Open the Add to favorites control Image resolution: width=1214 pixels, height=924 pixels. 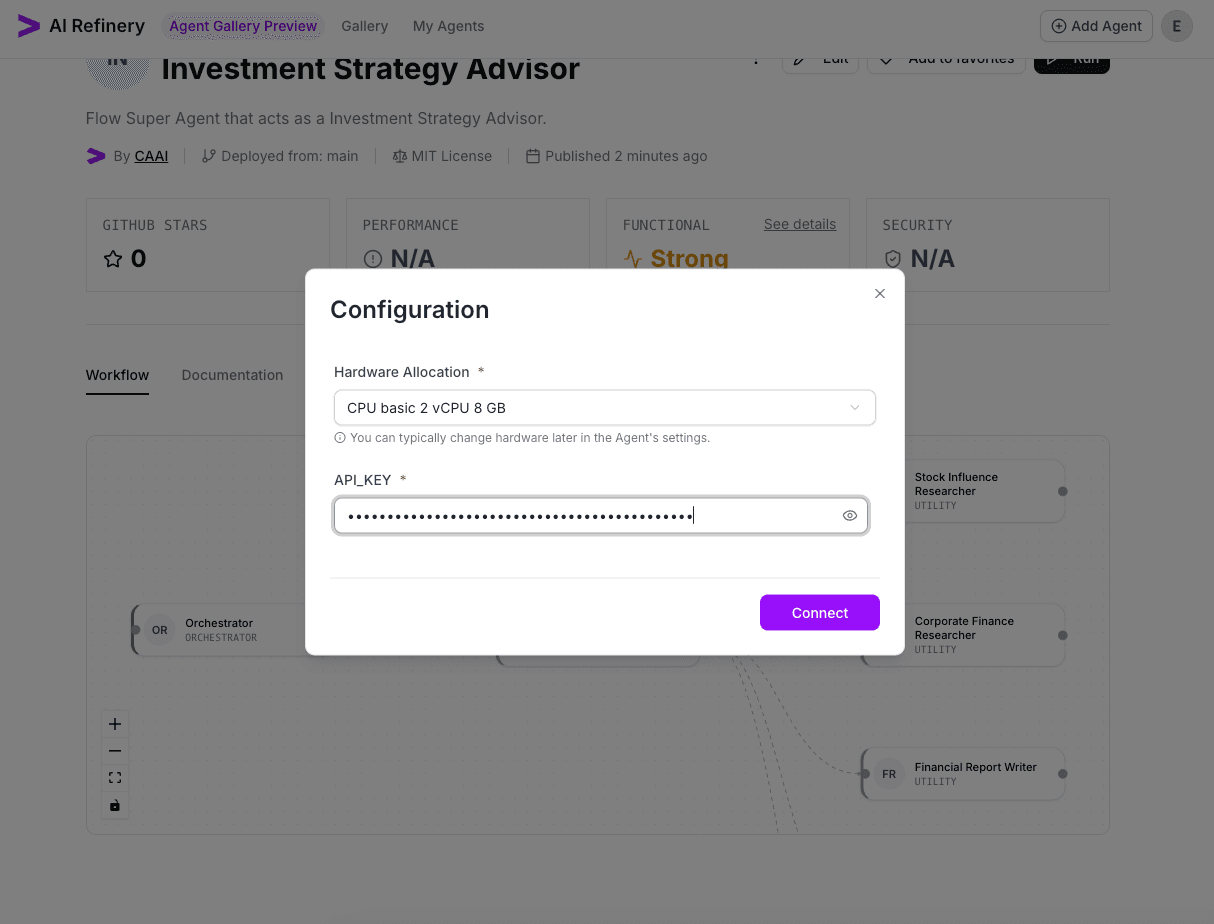tap(945, 59)
